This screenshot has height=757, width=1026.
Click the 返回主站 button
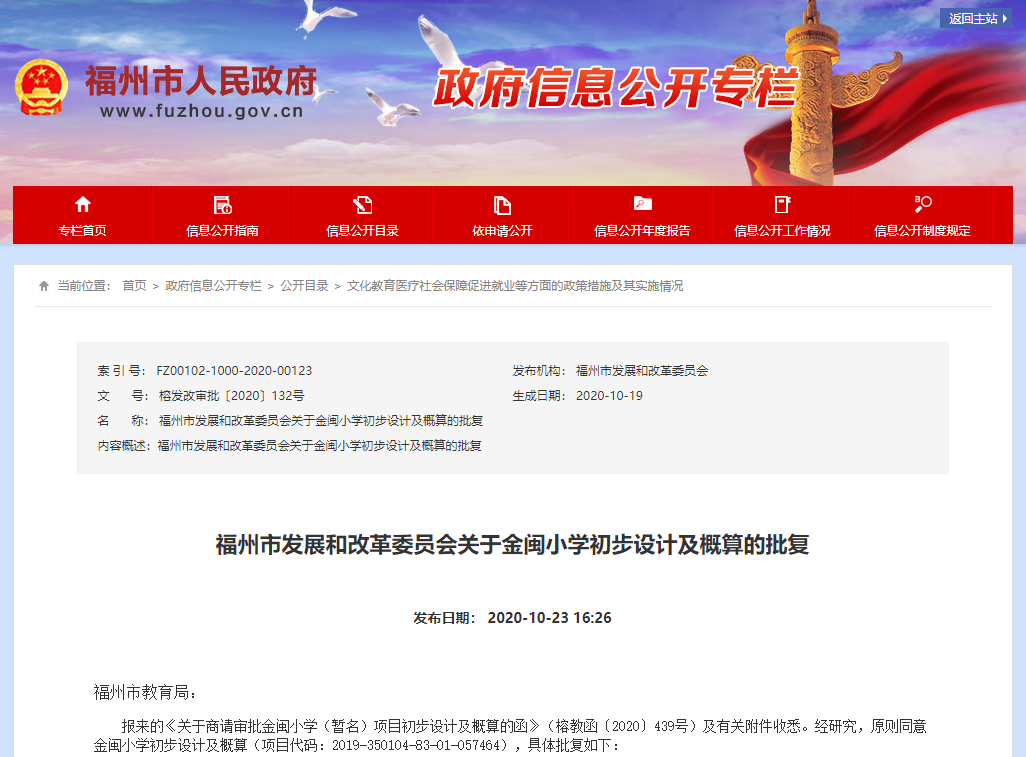tap(976, 18)
